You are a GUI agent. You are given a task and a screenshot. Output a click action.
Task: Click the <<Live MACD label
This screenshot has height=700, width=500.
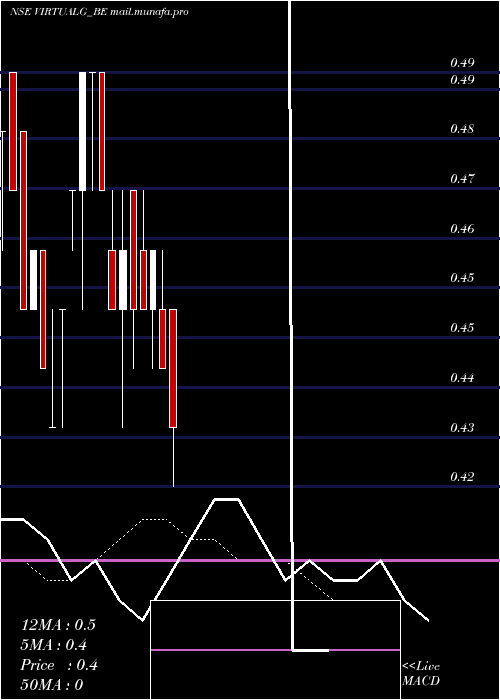(x=421, y=674)
